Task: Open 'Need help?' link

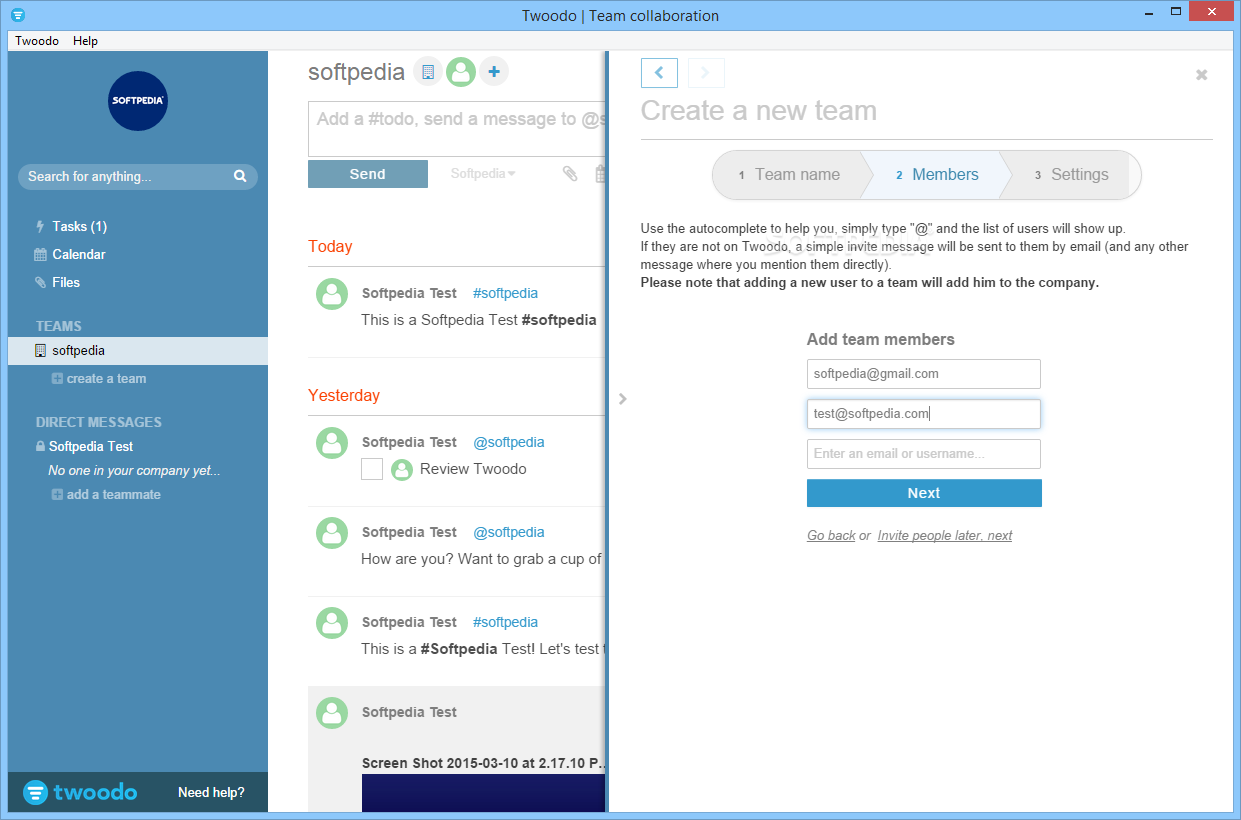Action: click(x=211, y=792)
